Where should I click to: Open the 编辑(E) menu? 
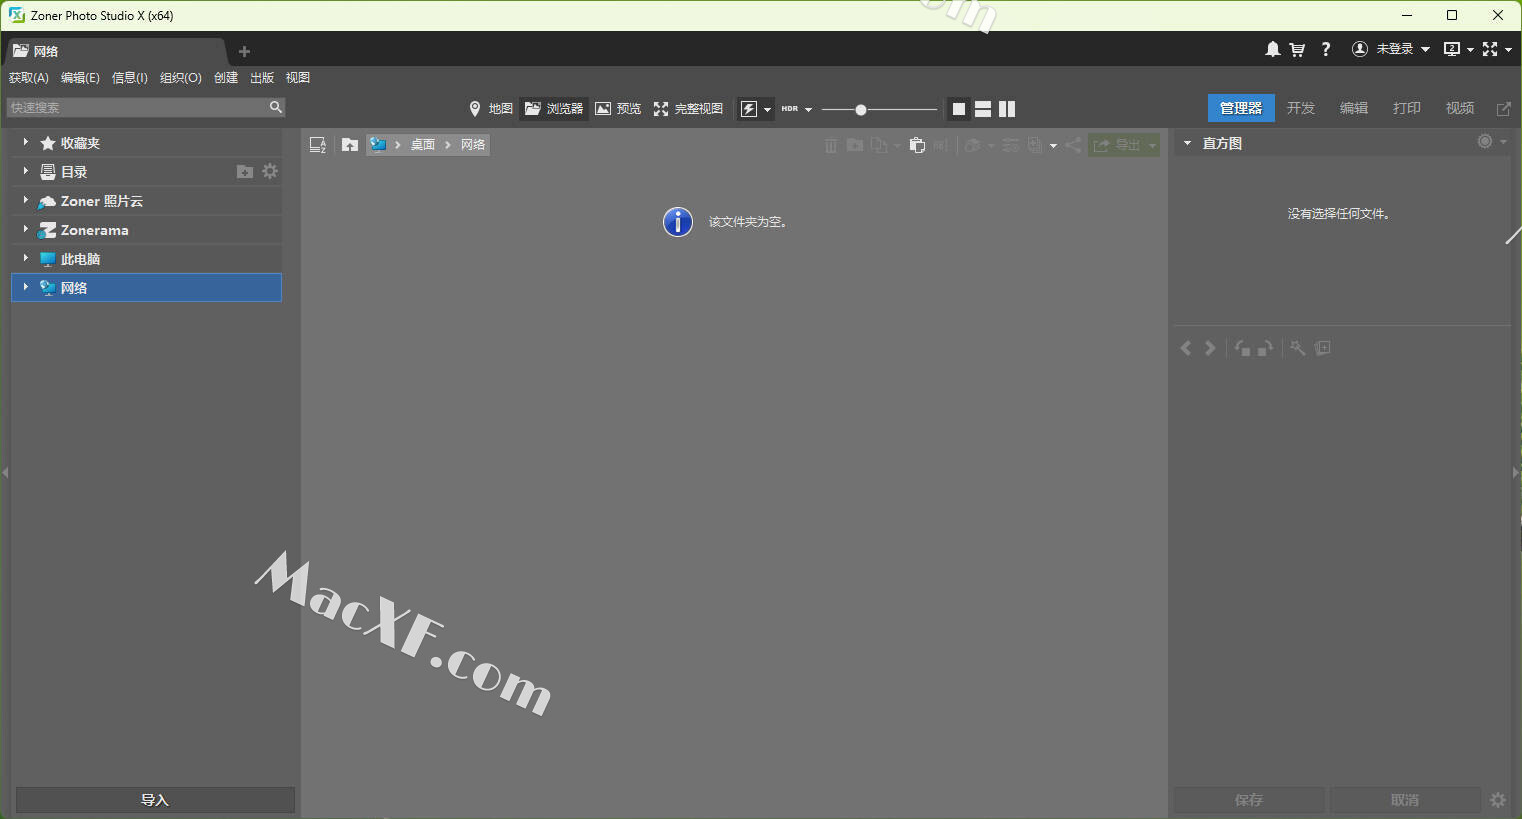[x=80, y=78]
